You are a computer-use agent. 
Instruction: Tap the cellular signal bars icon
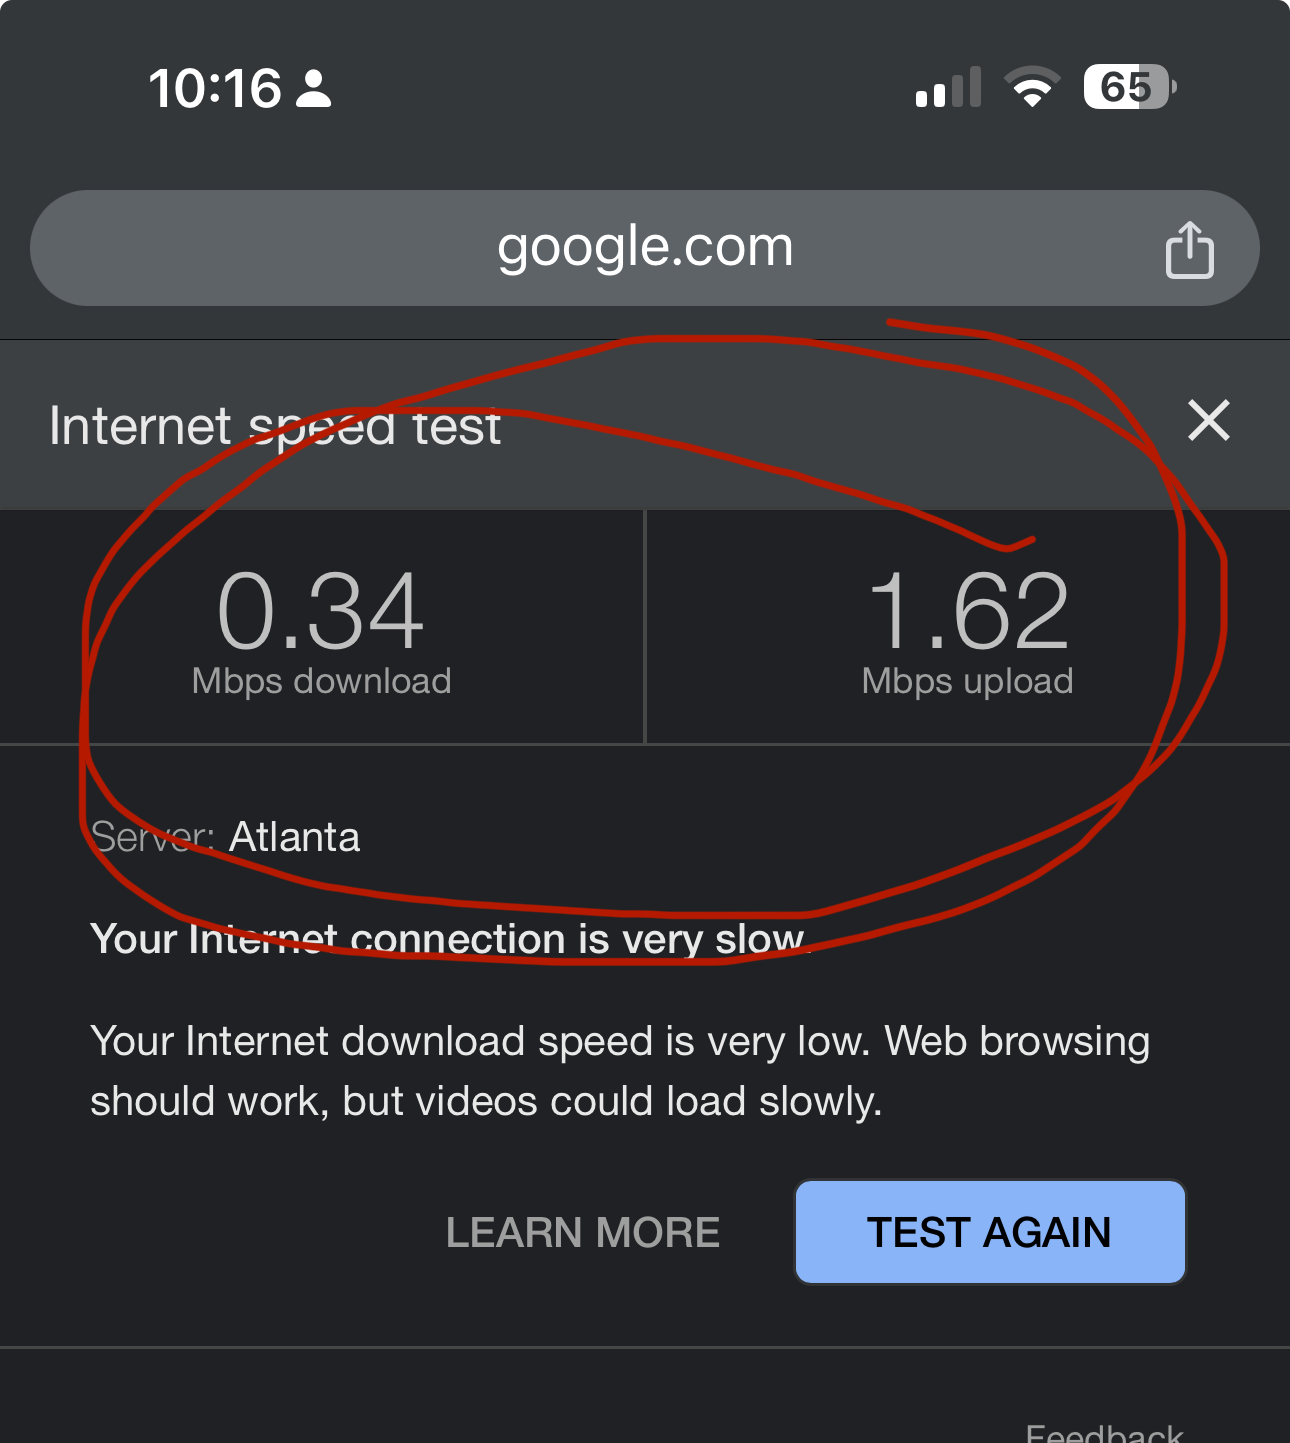pyautogui.click(x=948, y=87)
